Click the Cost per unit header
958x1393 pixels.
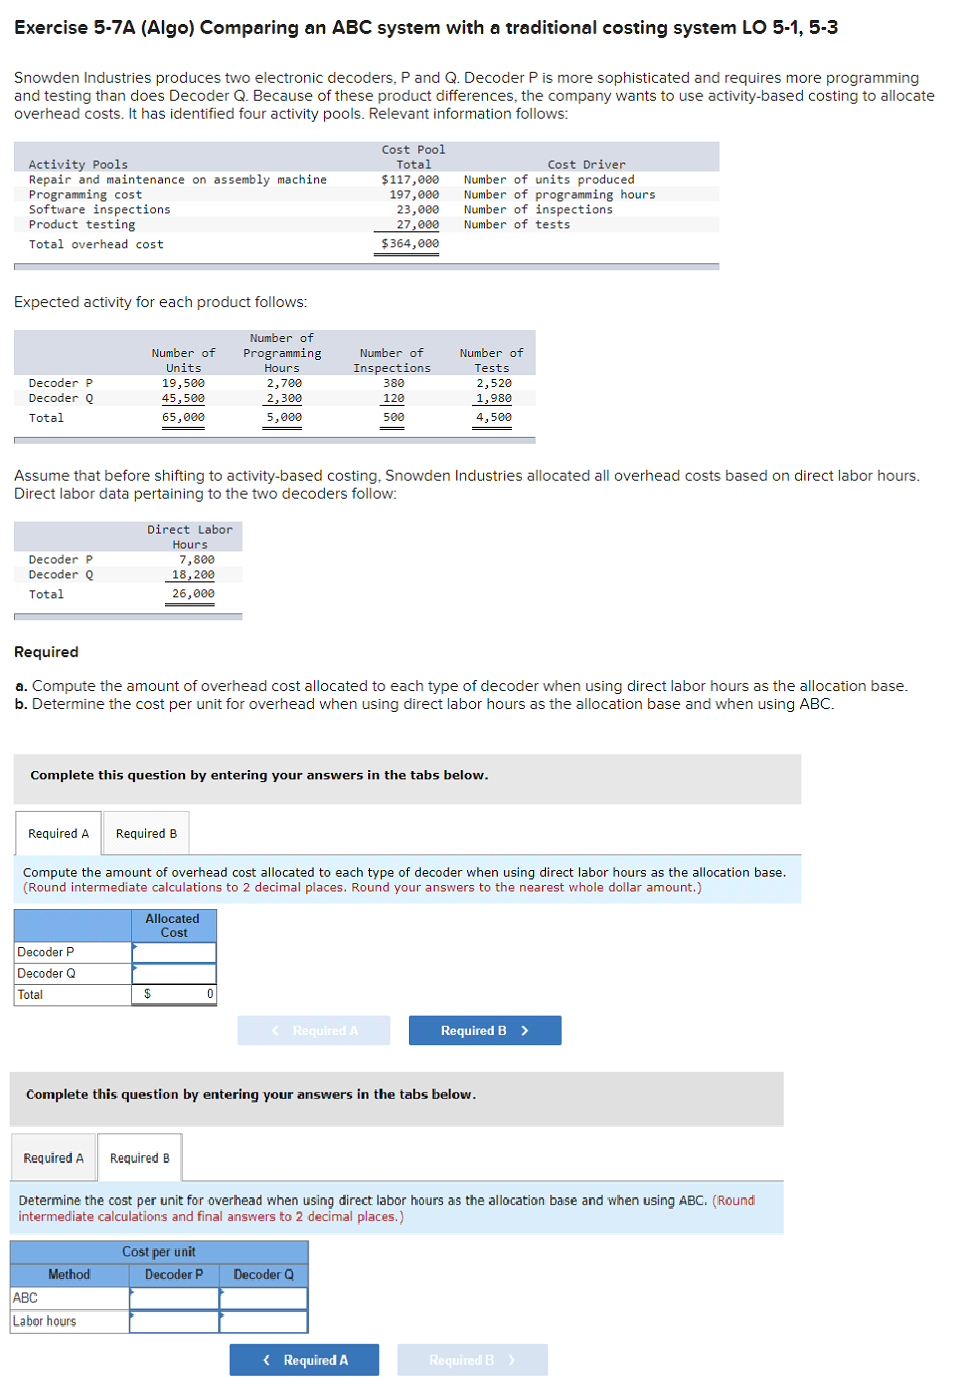click(160, 1251)
